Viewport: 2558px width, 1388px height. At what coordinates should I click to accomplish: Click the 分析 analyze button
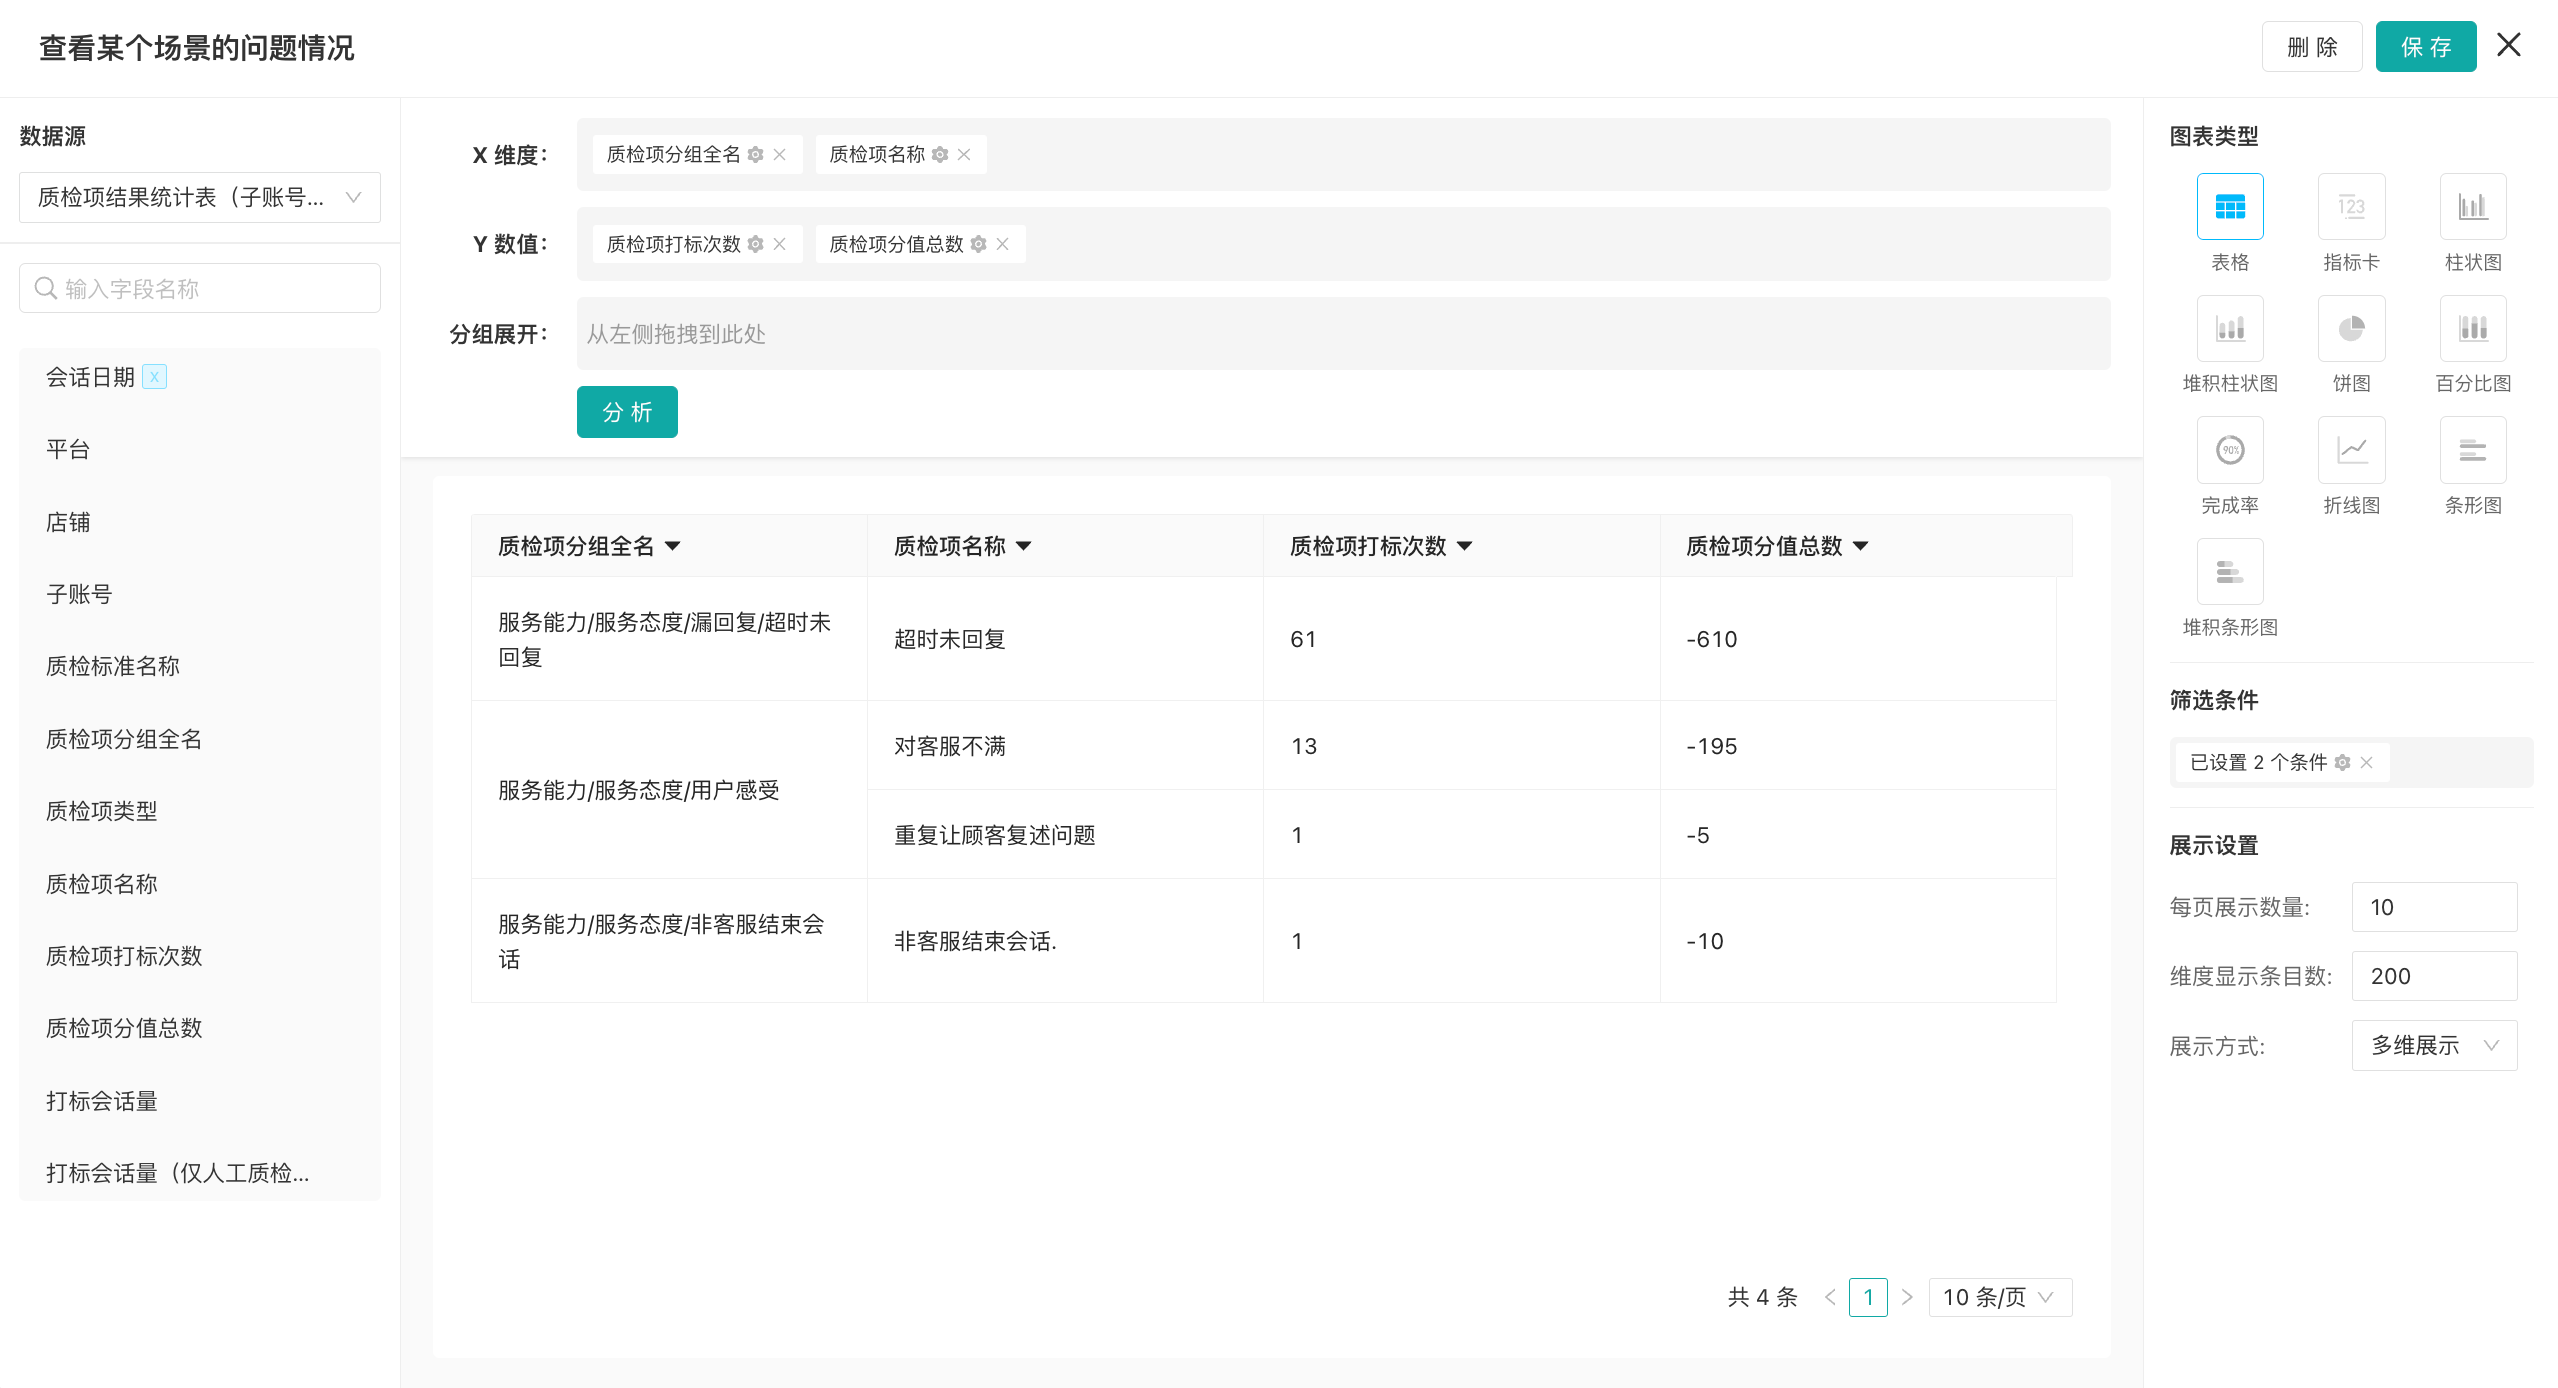click(627, 412)
